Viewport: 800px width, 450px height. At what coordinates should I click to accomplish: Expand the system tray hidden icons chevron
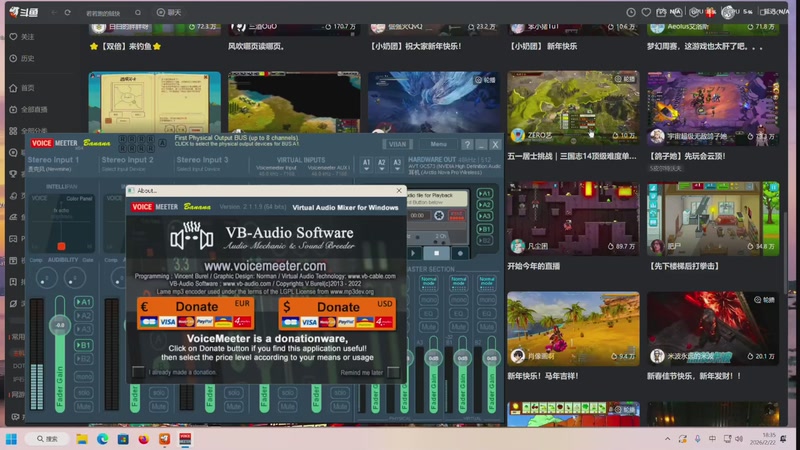tap(667, 439)
